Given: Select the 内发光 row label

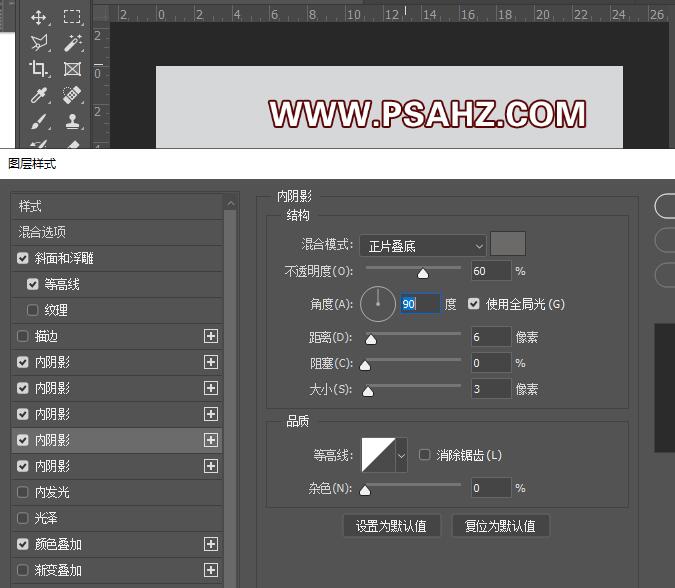Looking at the screenshot, I should point(52,492).
